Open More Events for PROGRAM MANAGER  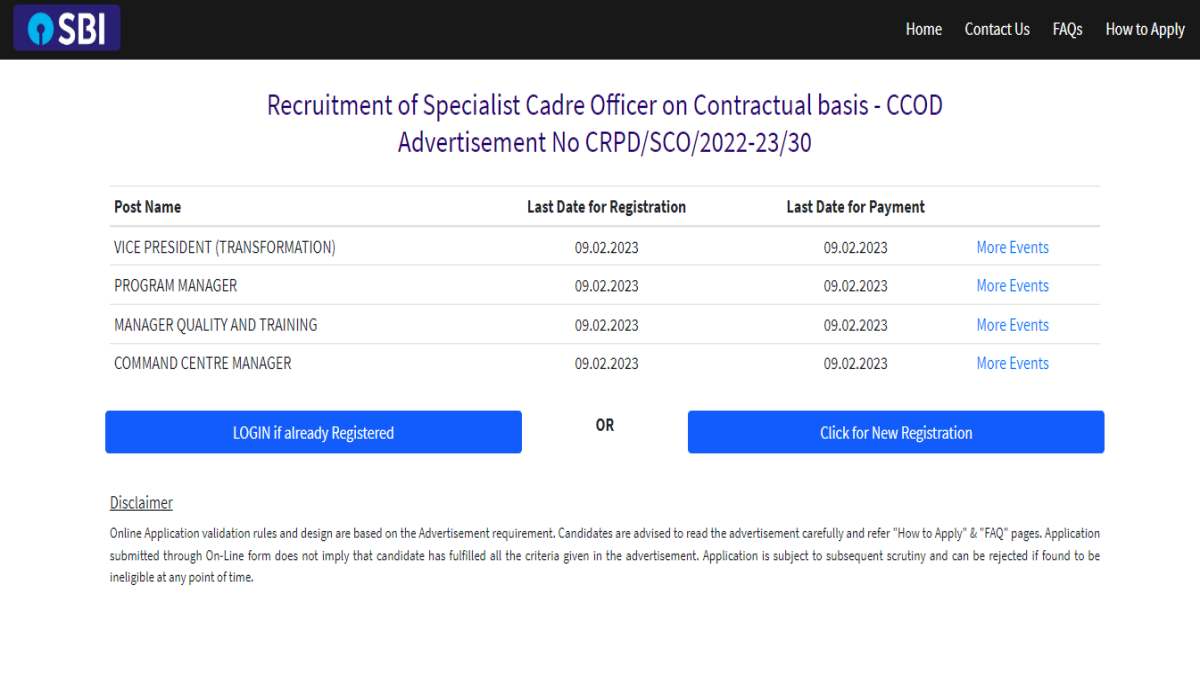(x=1012, y=285)
